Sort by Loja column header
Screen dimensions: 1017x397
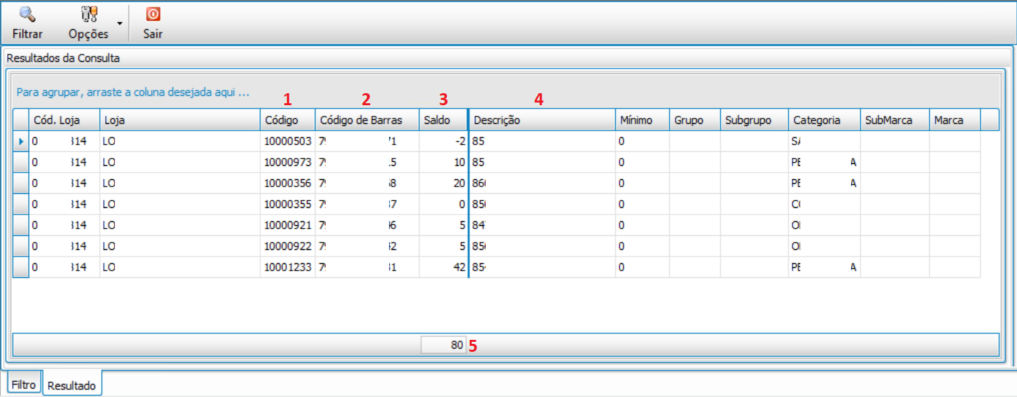[180, 120]
